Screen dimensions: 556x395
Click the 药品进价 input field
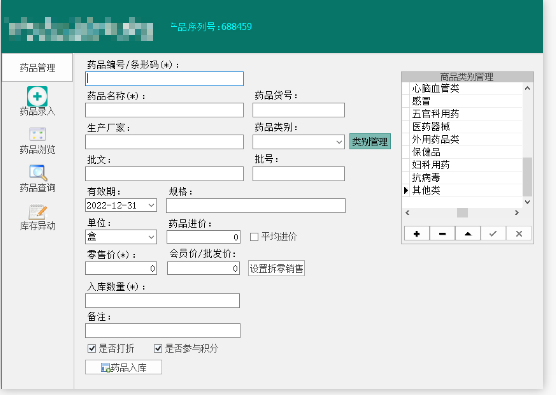pos(204,237)
